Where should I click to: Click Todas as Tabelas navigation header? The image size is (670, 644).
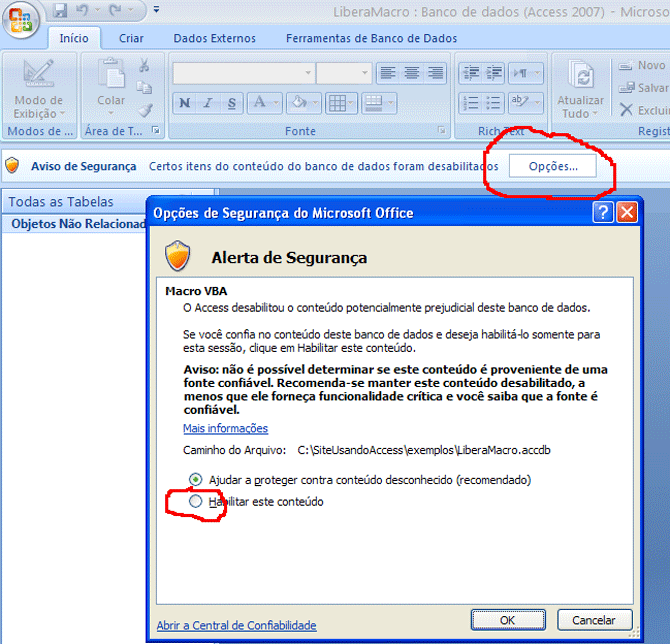click(x=61, y=201)
